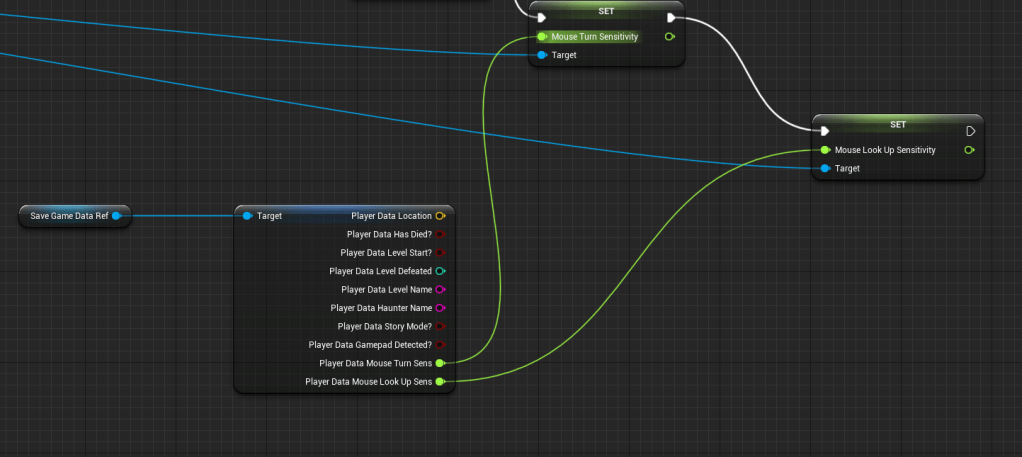Click the Player Data Mouse Look Up Sens pin

(440, 381)
